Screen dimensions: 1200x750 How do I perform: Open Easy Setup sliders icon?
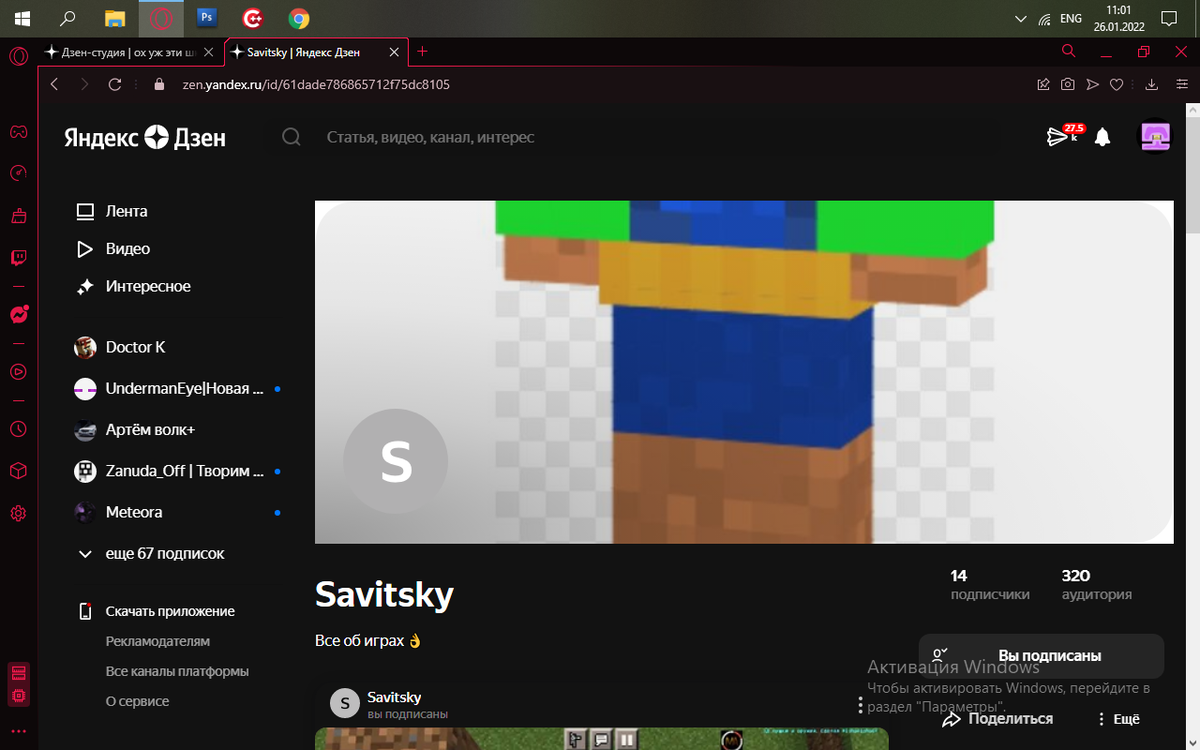[1182, 85]
